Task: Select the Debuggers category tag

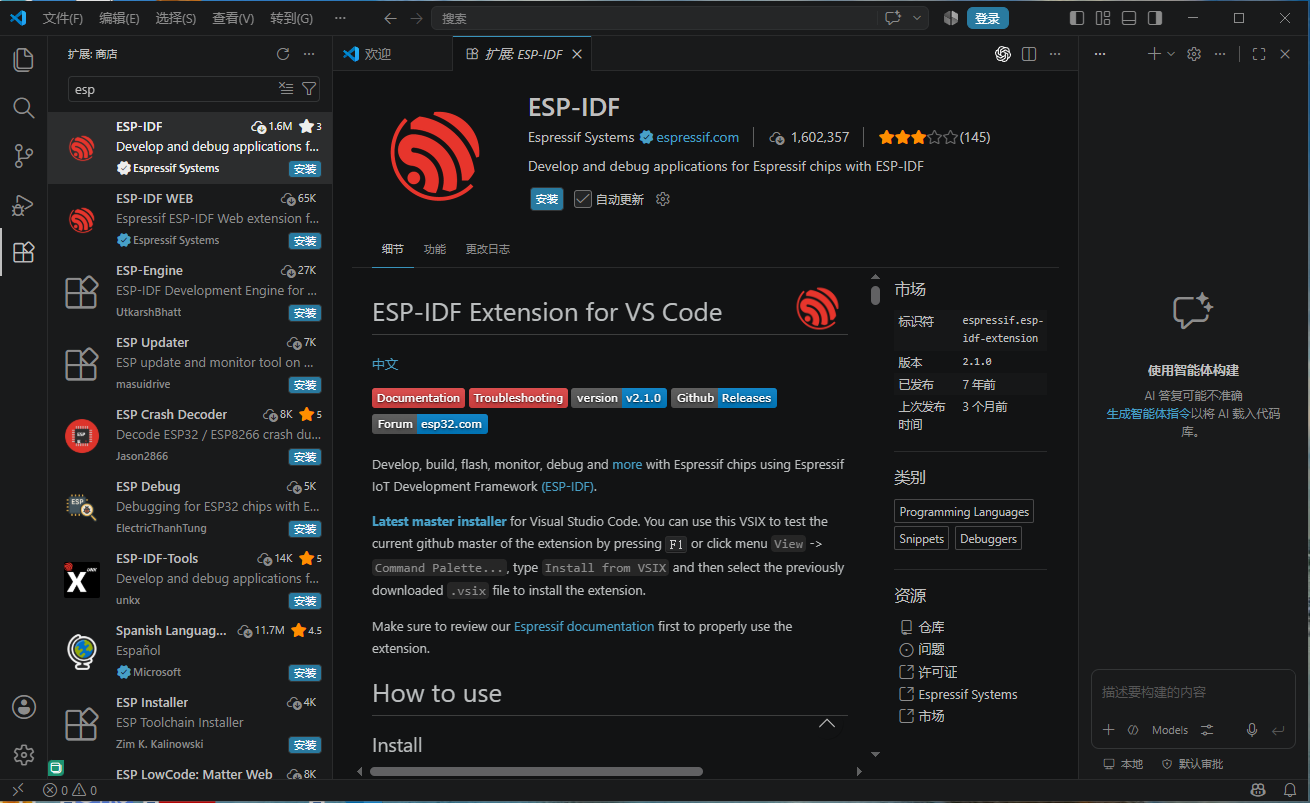Action: (x=988, y=539)
